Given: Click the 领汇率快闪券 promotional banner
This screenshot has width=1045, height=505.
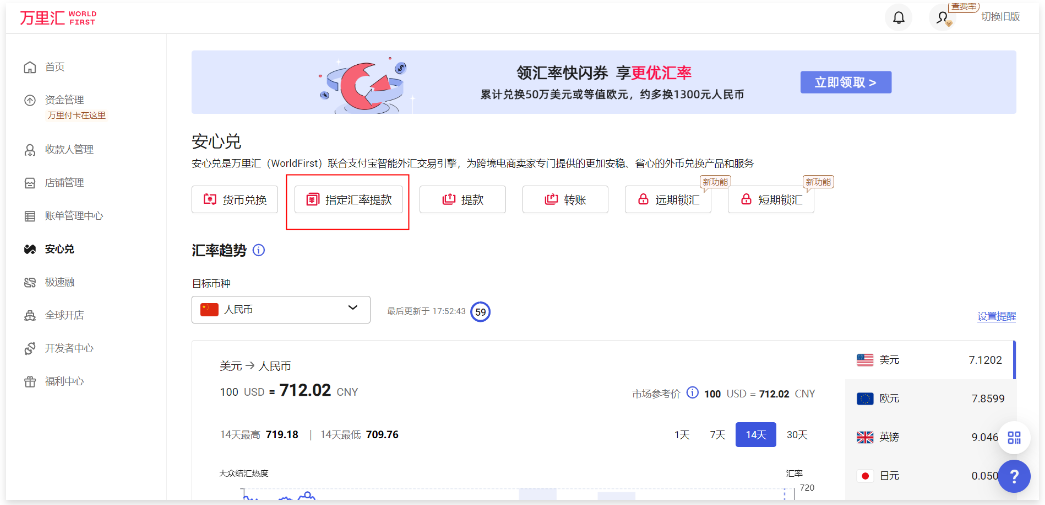Looking at the screenshot, I should pyautogui.click(x=603, y=82).
